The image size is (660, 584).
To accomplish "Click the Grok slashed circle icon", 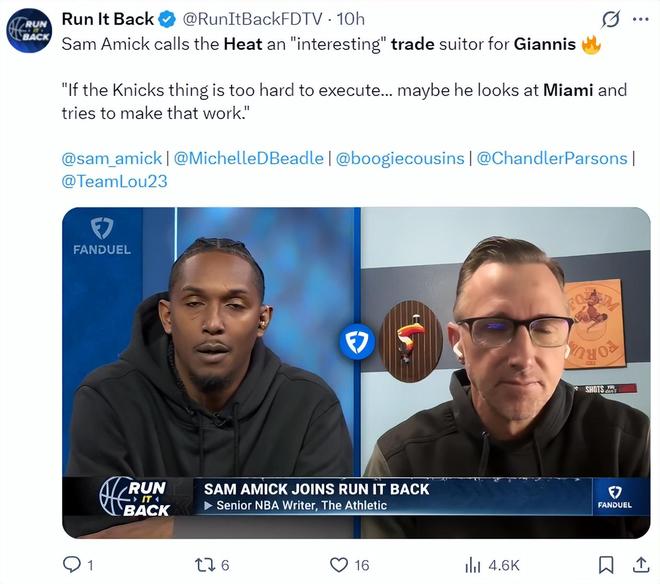I will tap(611, 19).
